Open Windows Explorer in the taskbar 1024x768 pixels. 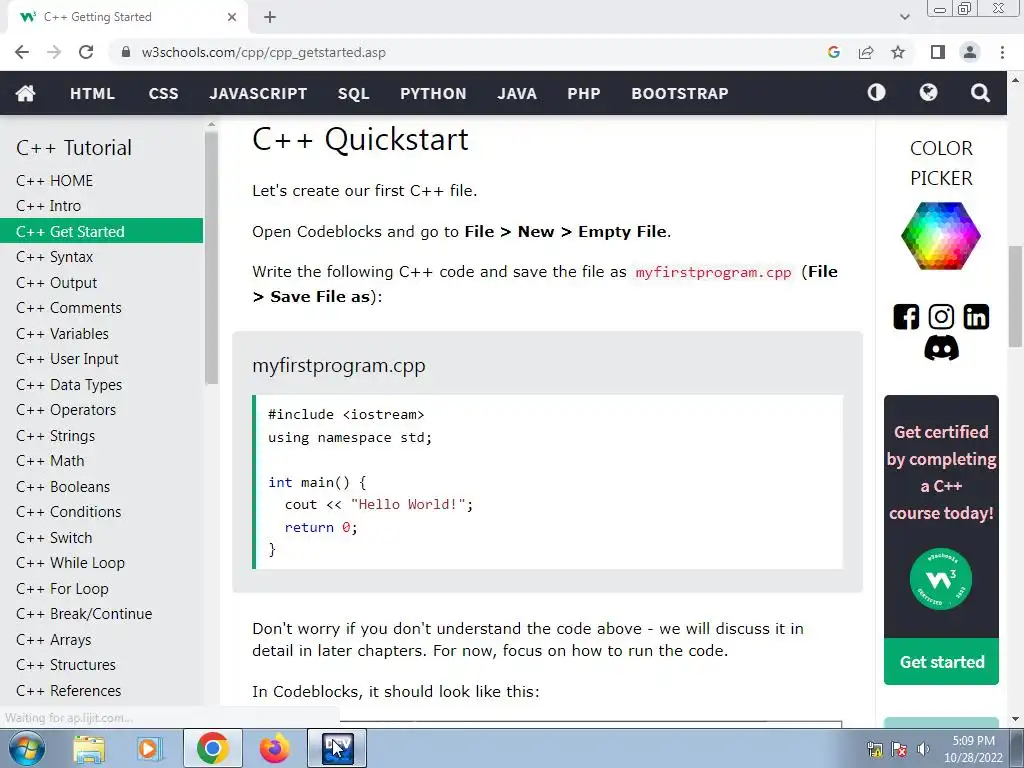tap(88, 748)
